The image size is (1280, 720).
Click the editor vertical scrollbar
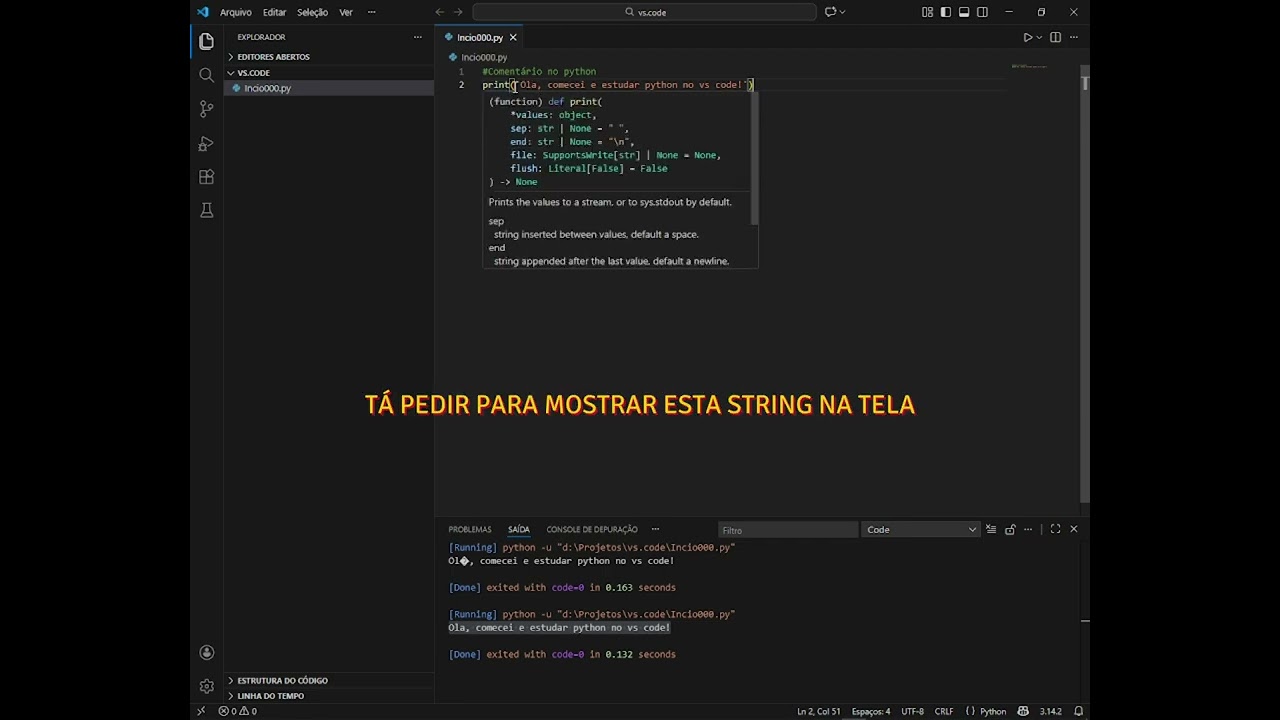[1085, 283]
